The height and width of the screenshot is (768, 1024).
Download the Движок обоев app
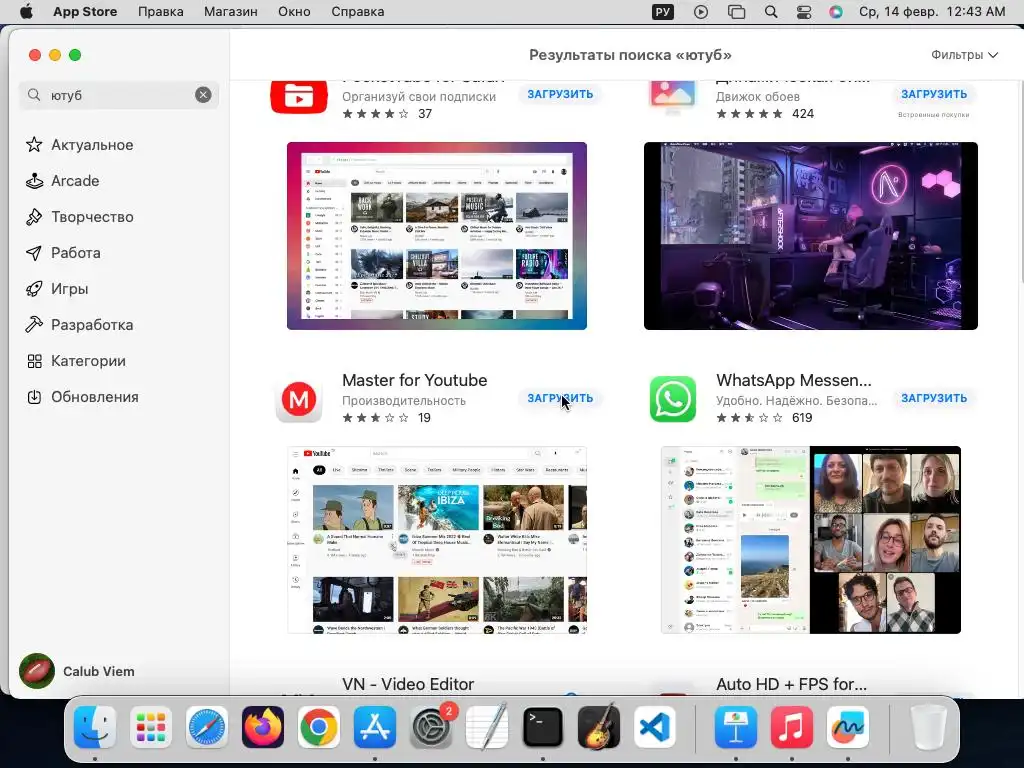[934, 94]
